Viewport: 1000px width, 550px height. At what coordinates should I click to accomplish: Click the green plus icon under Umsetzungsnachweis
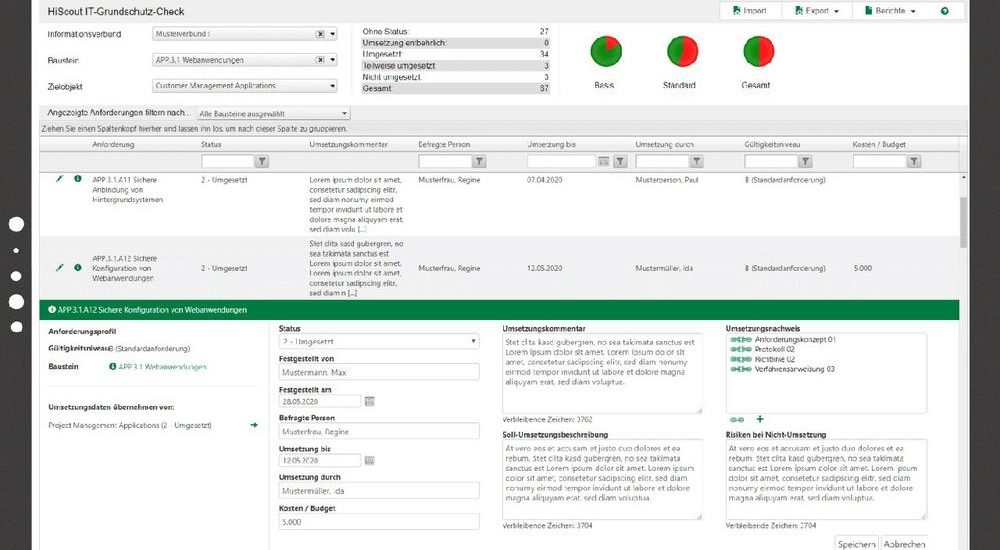click(x=760, y=419)
